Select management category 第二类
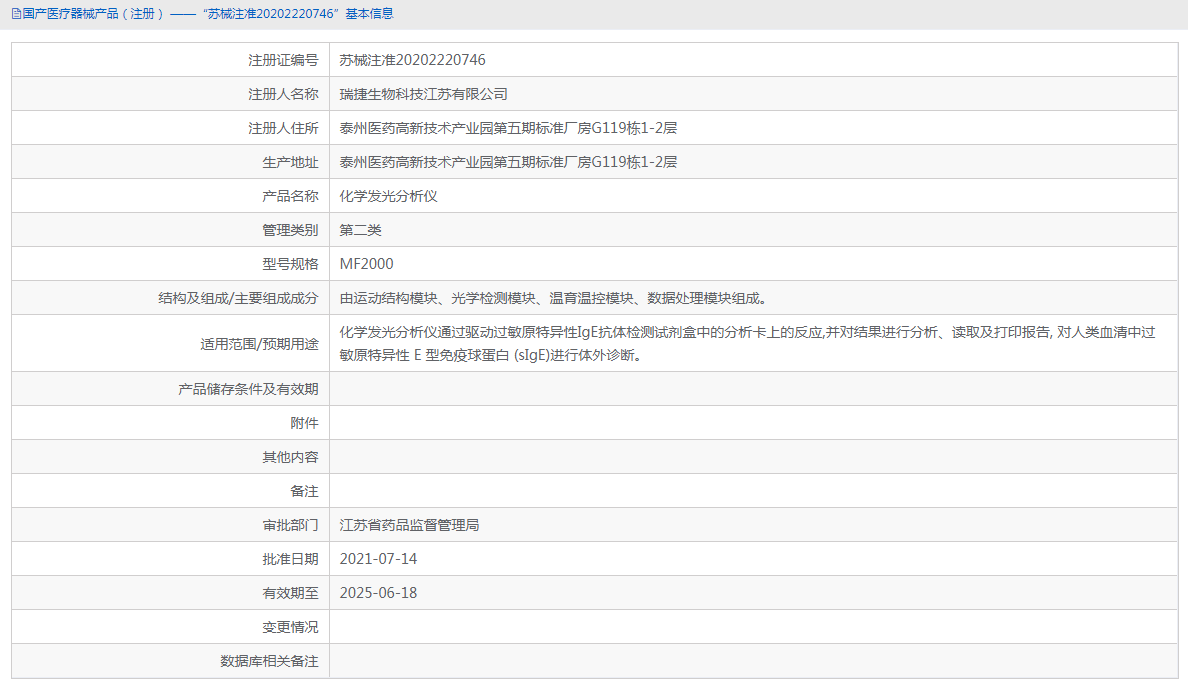The image size is (1188, 684). click(361, 229)
